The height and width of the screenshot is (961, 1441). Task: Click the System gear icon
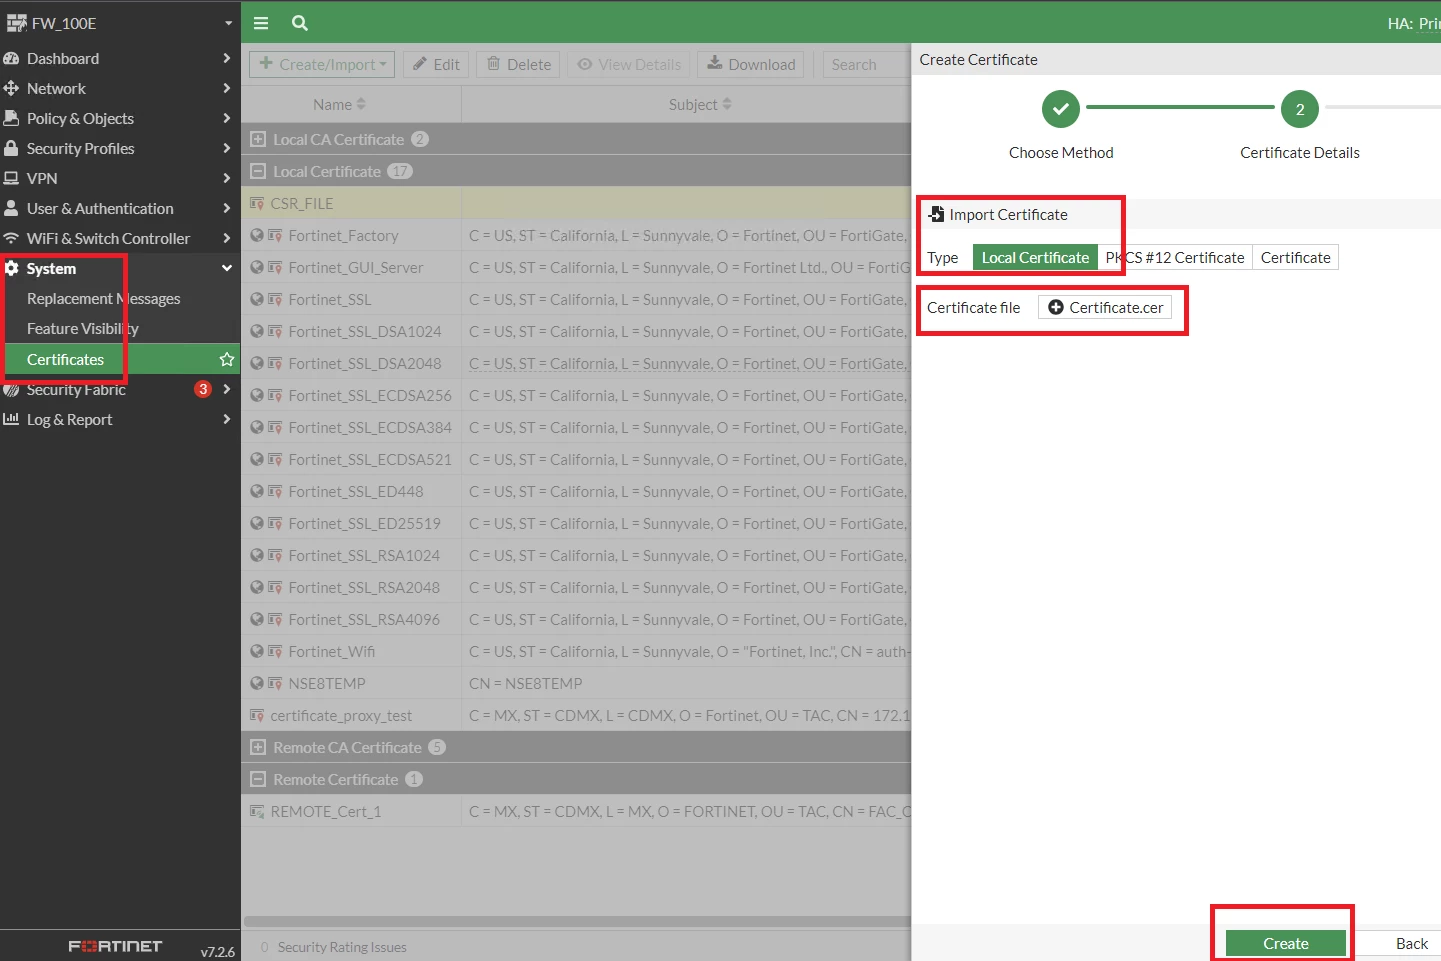tap(12, 268)
